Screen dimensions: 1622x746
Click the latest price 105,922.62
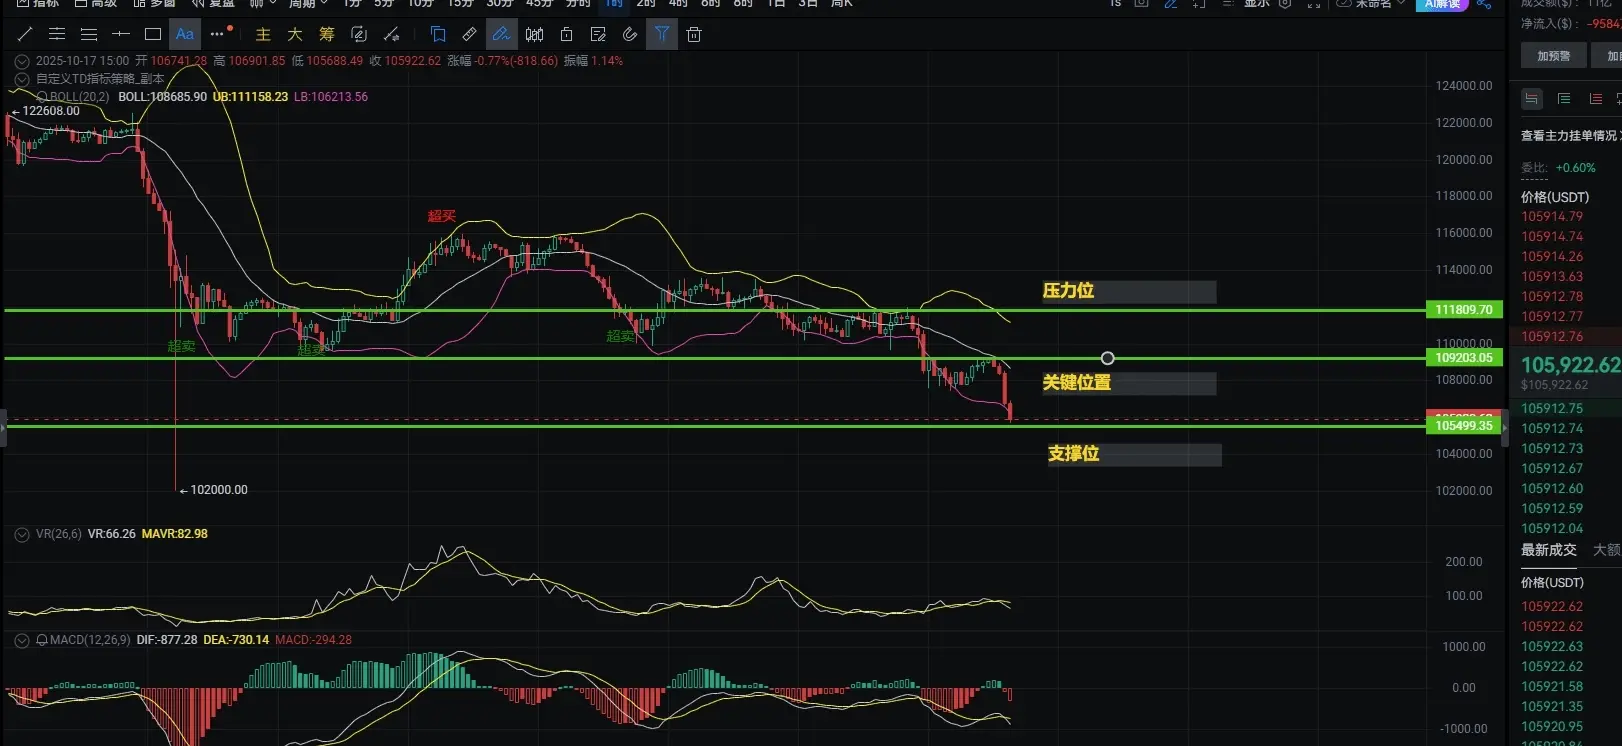coord(1571,365)
